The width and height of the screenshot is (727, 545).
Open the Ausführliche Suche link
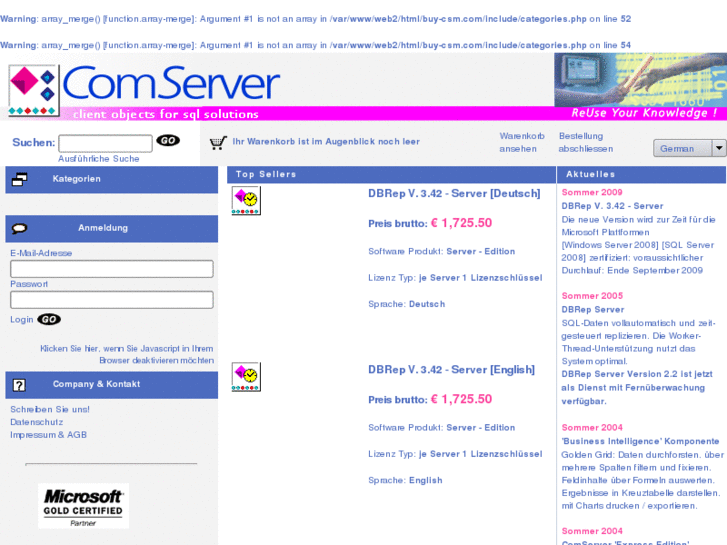click(x=98, y=159)
